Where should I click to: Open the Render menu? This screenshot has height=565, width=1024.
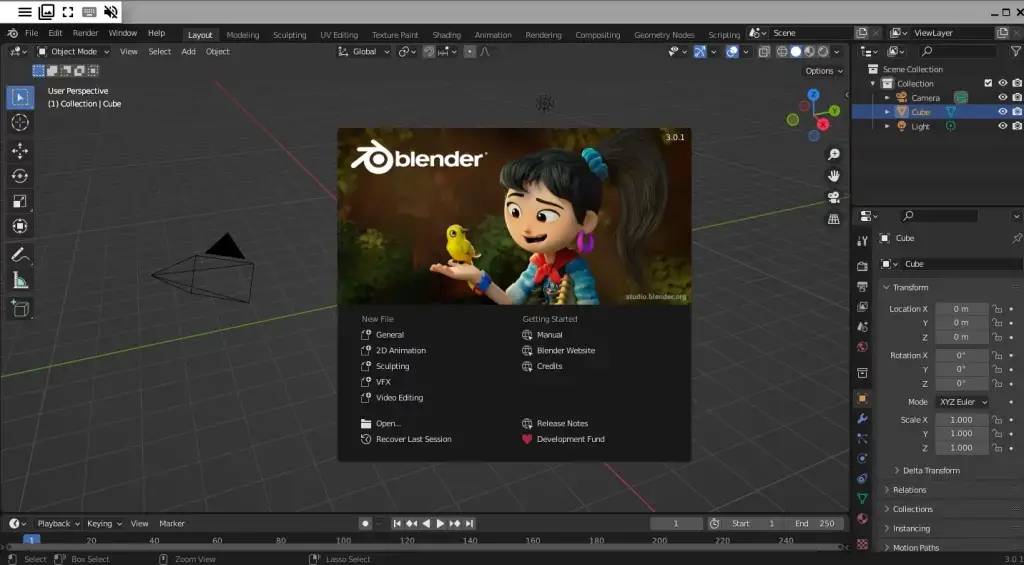[x=85, y=33]
